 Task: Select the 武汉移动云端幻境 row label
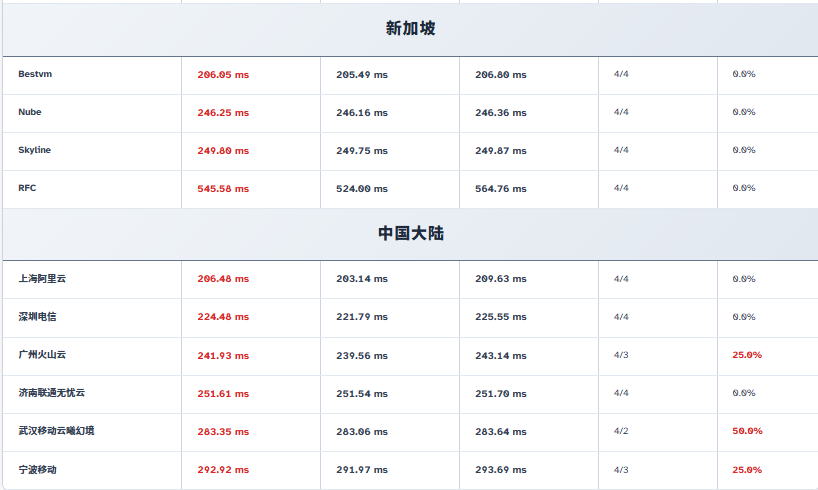pos(57,431)
